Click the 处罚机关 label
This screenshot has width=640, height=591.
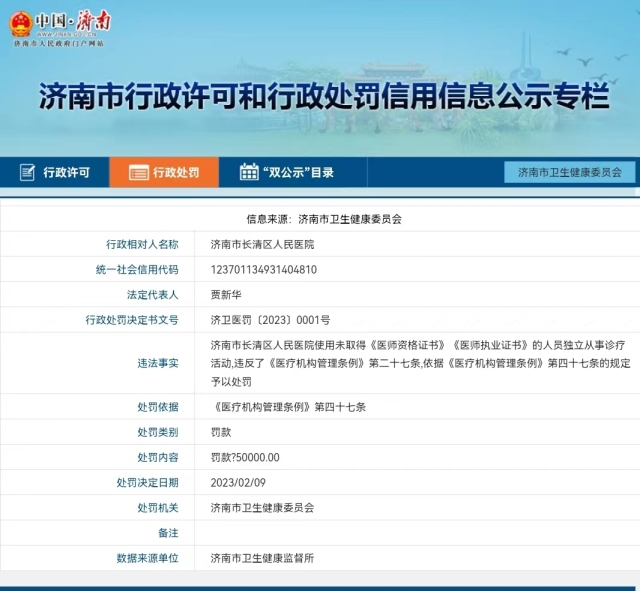pyautogui.click(x=158, y=508)
